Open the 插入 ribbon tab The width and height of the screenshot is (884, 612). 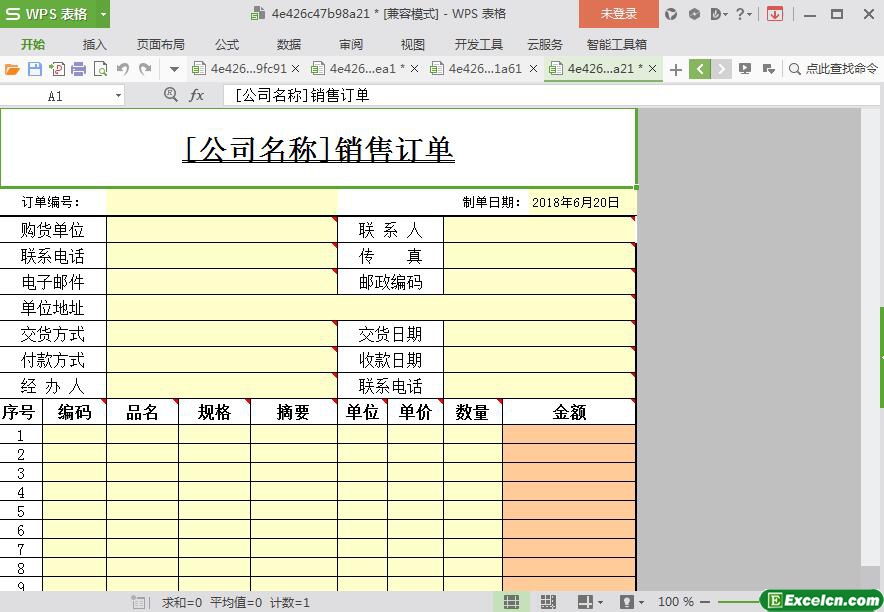pos(94,44)
